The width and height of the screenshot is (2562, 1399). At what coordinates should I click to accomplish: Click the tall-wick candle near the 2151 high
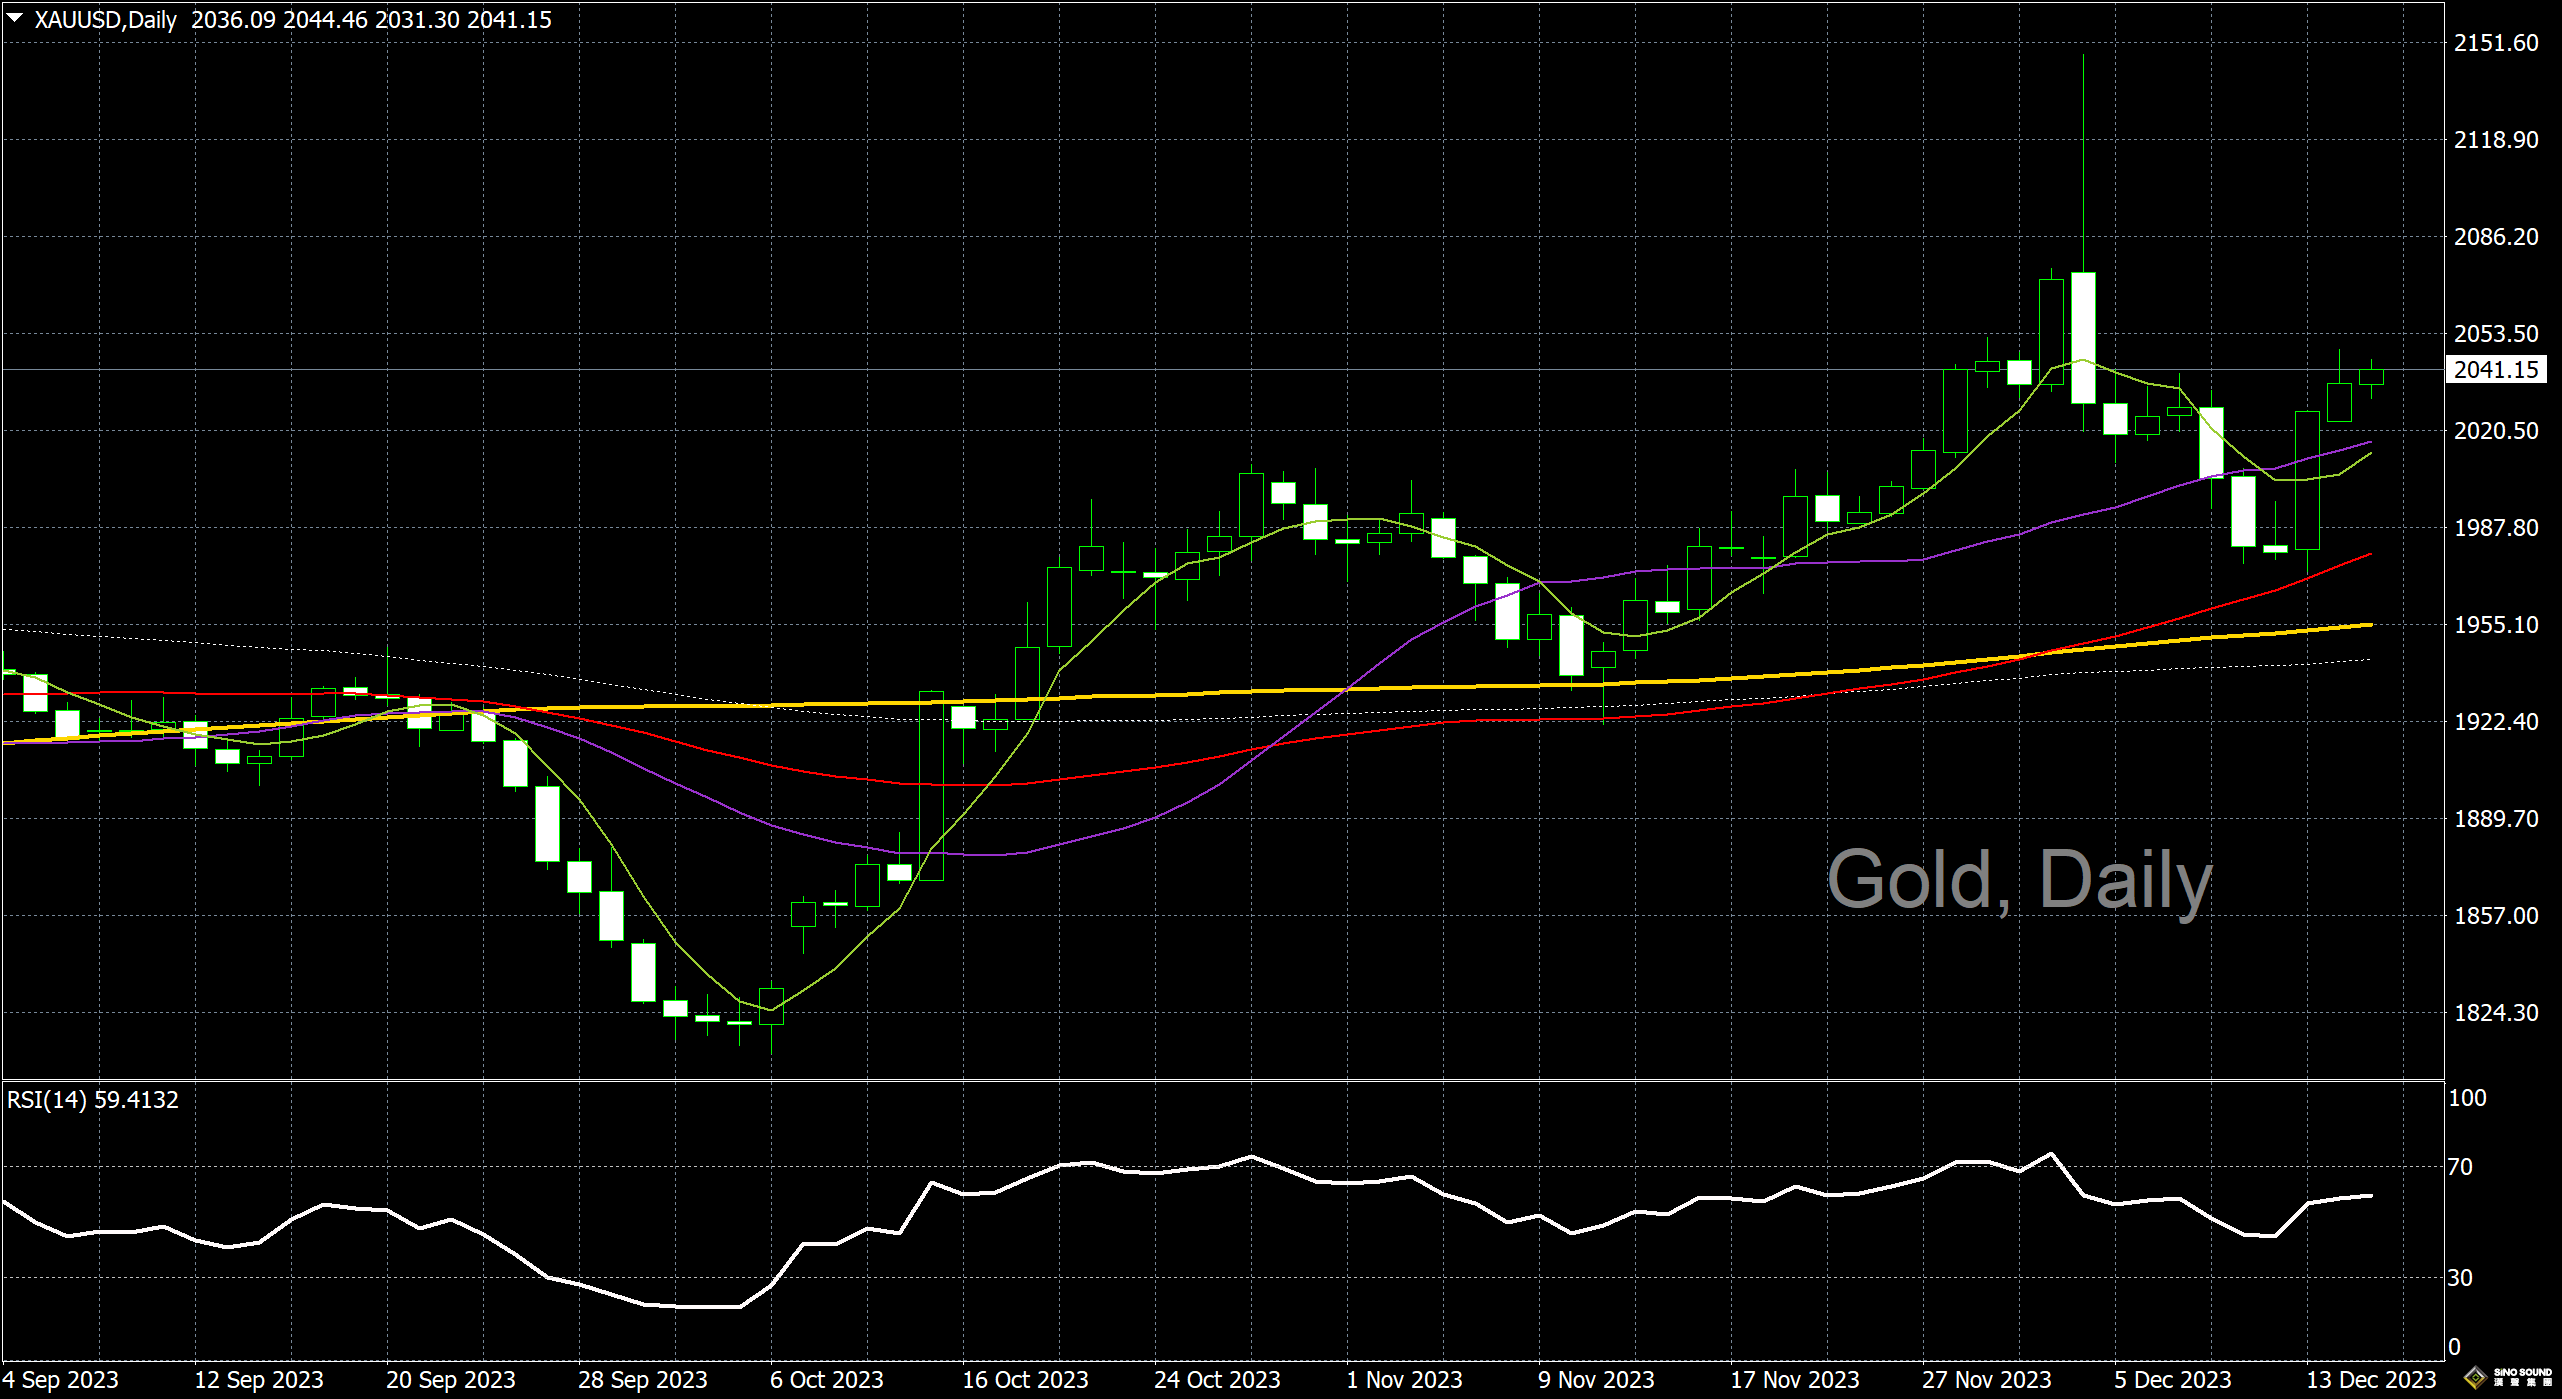[x=2083, y=338]
